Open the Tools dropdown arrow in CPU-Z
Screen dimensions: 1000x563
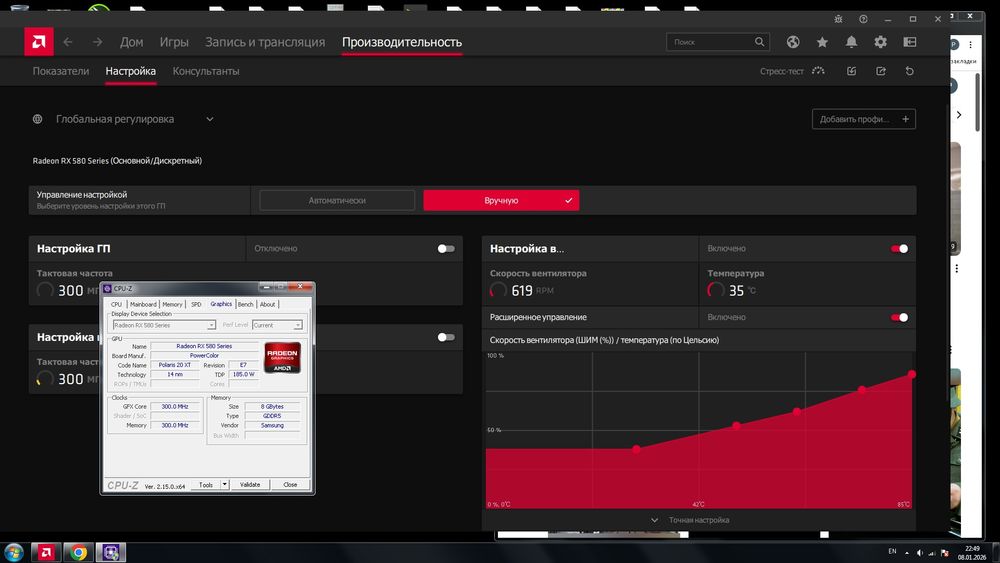pos(224,485)
